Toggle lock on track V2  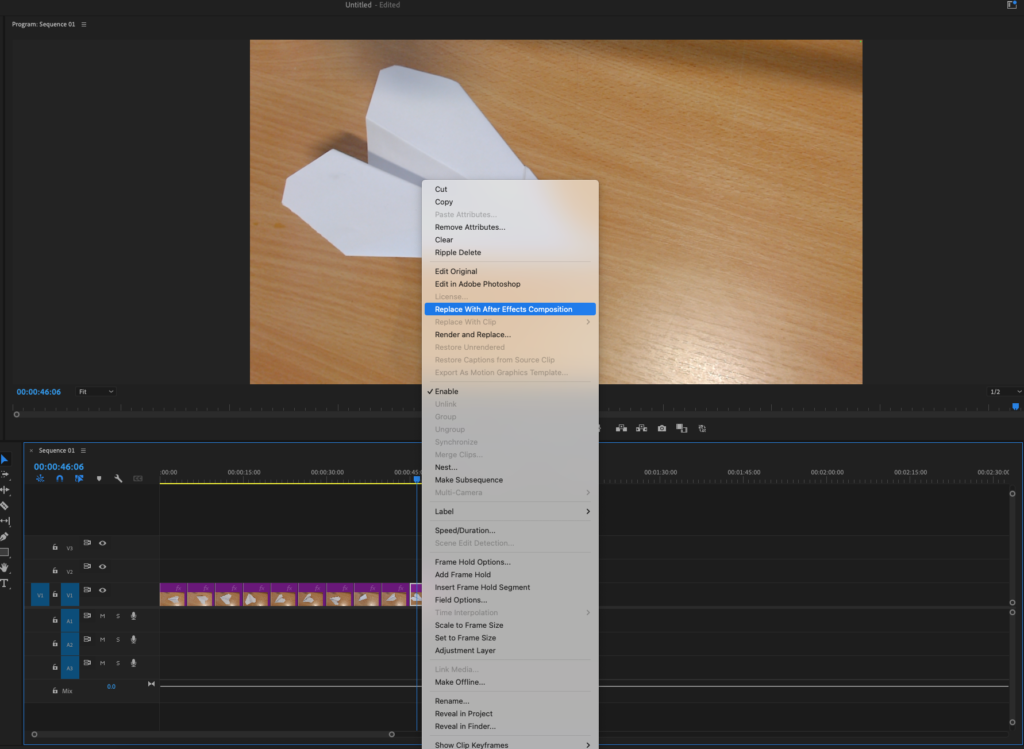55,570
